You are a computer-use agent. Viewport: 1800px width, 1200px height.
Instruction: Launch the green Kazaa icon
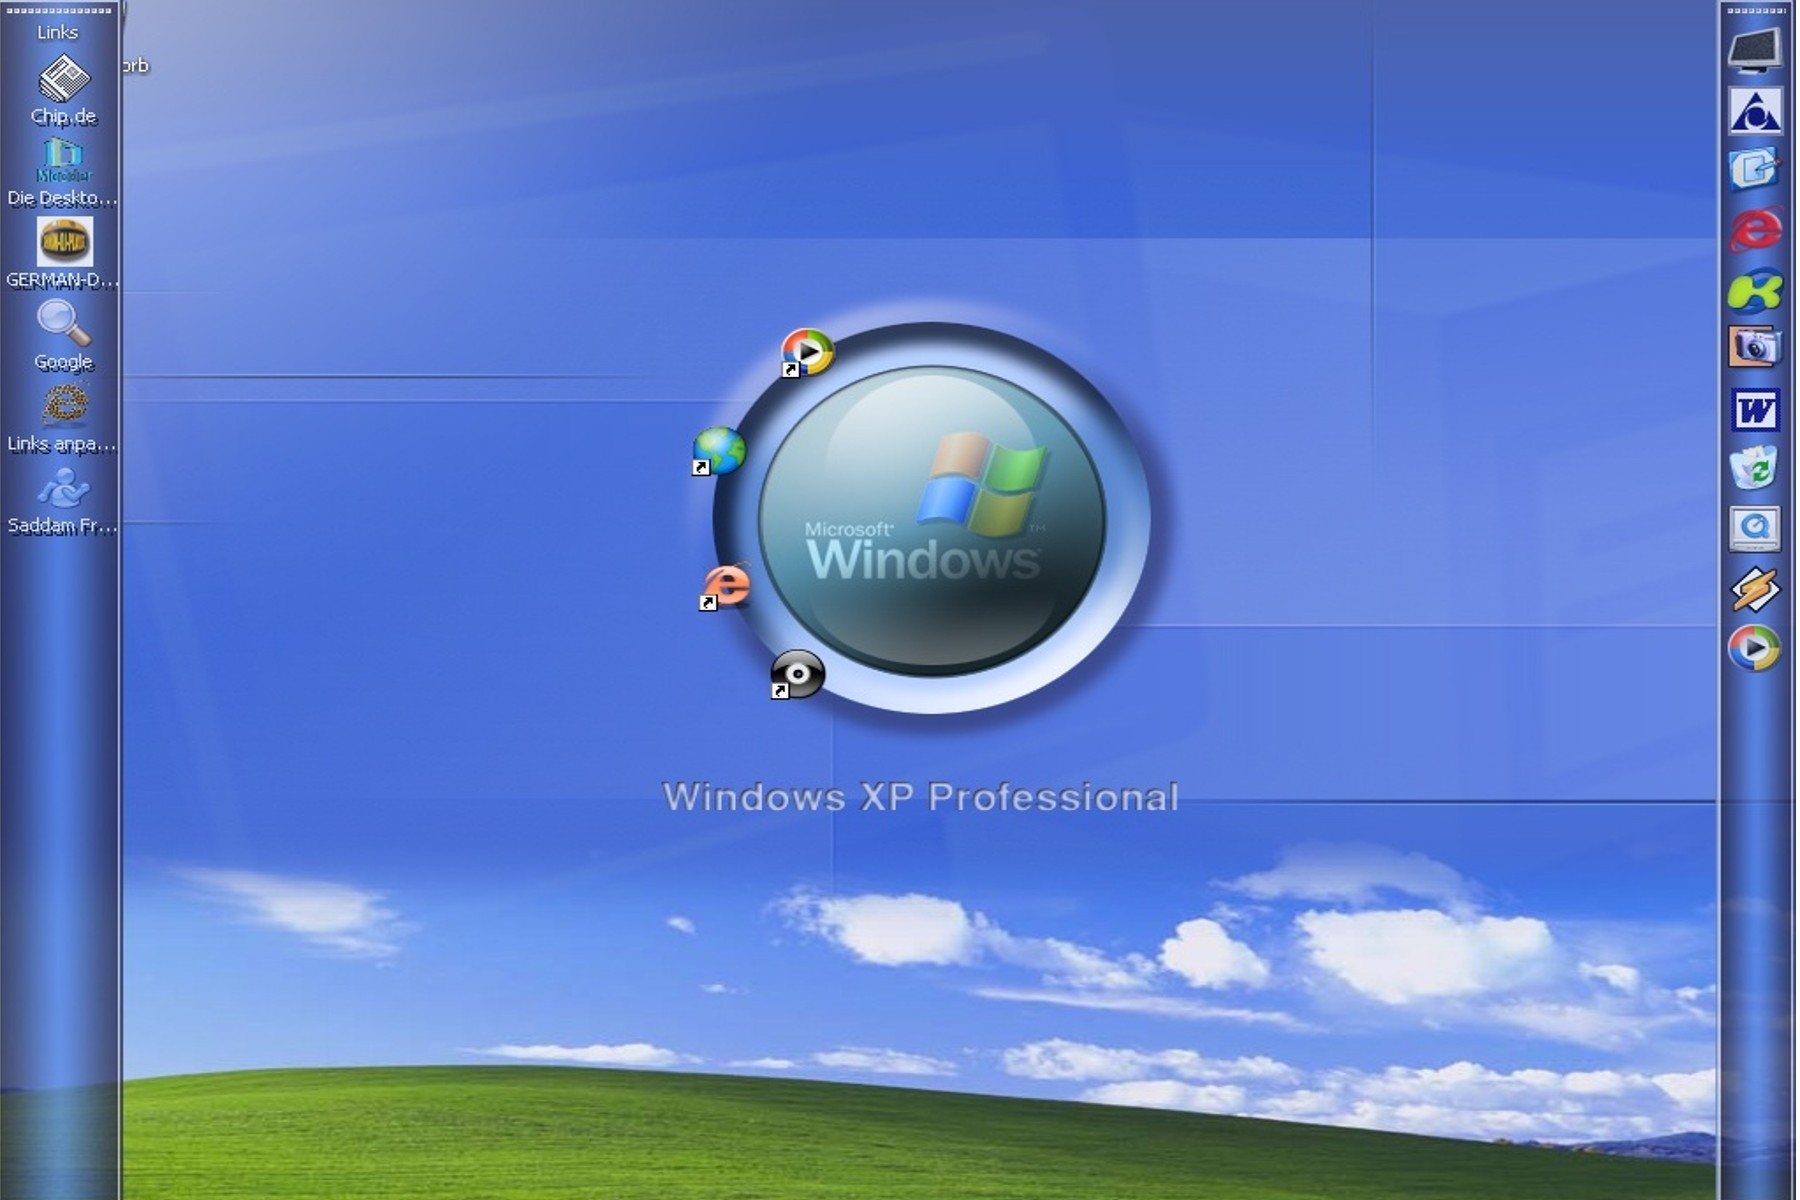click(1755, 290)
